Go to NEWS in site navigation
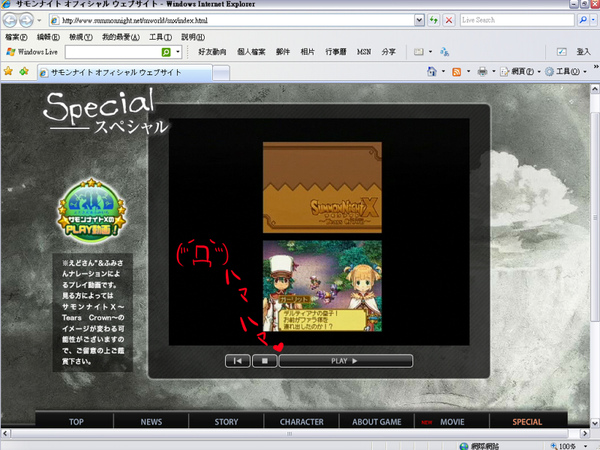This screenshot has height=450, width=600. point(151,422)
